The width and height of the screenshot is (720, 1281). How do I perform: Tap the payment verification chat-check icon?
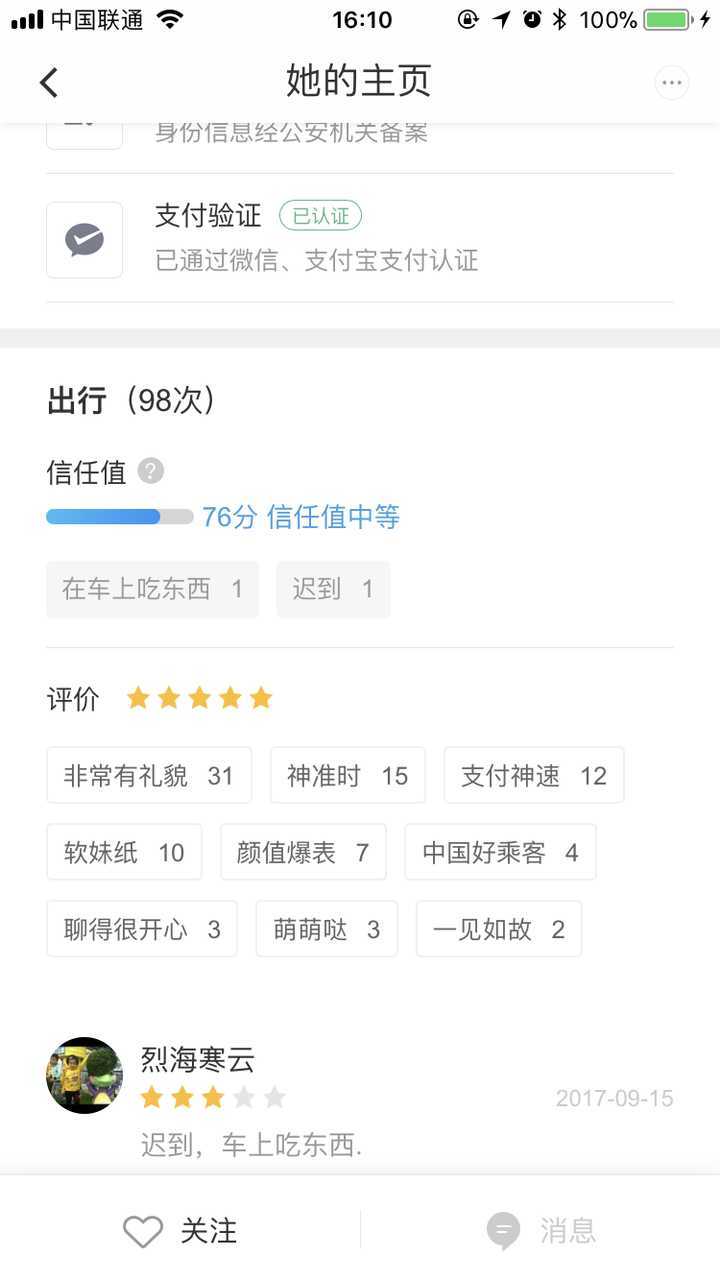point(85,240)
